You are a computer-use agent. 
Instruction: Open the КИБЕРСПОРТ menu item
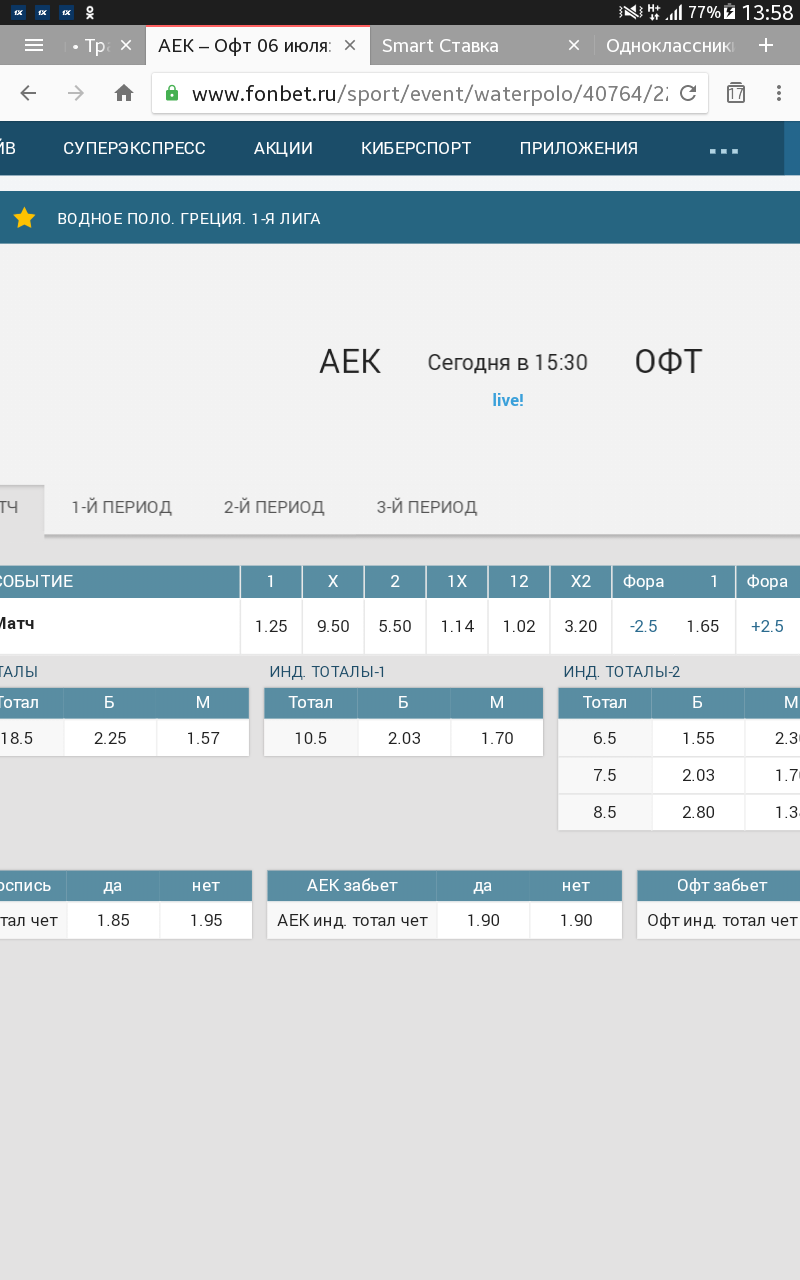[416, 148]
